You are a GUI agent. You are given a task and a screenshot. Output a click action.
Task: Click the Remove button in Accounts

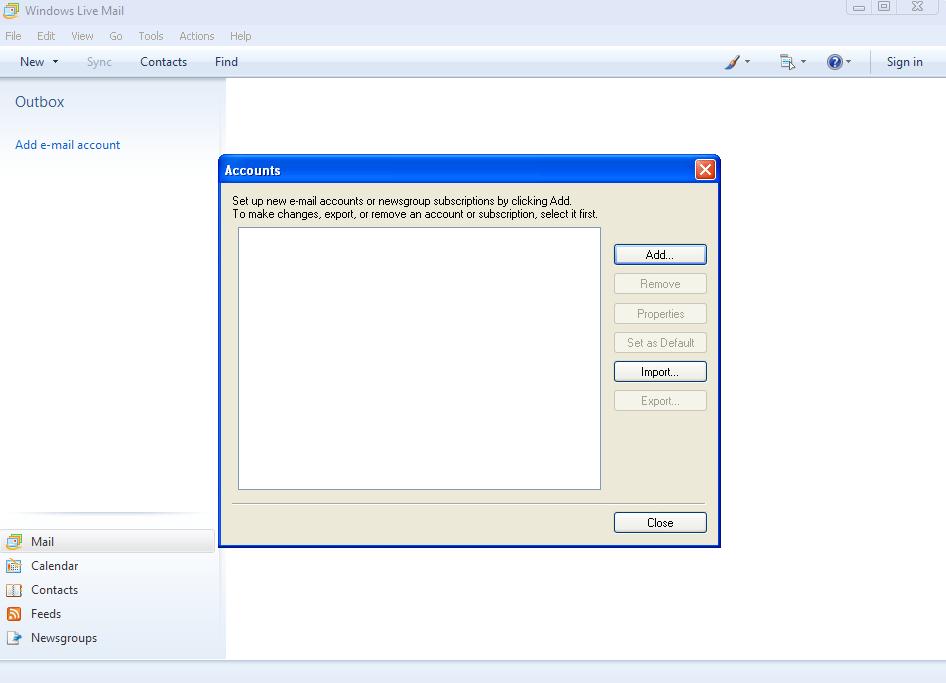[660, 284]
